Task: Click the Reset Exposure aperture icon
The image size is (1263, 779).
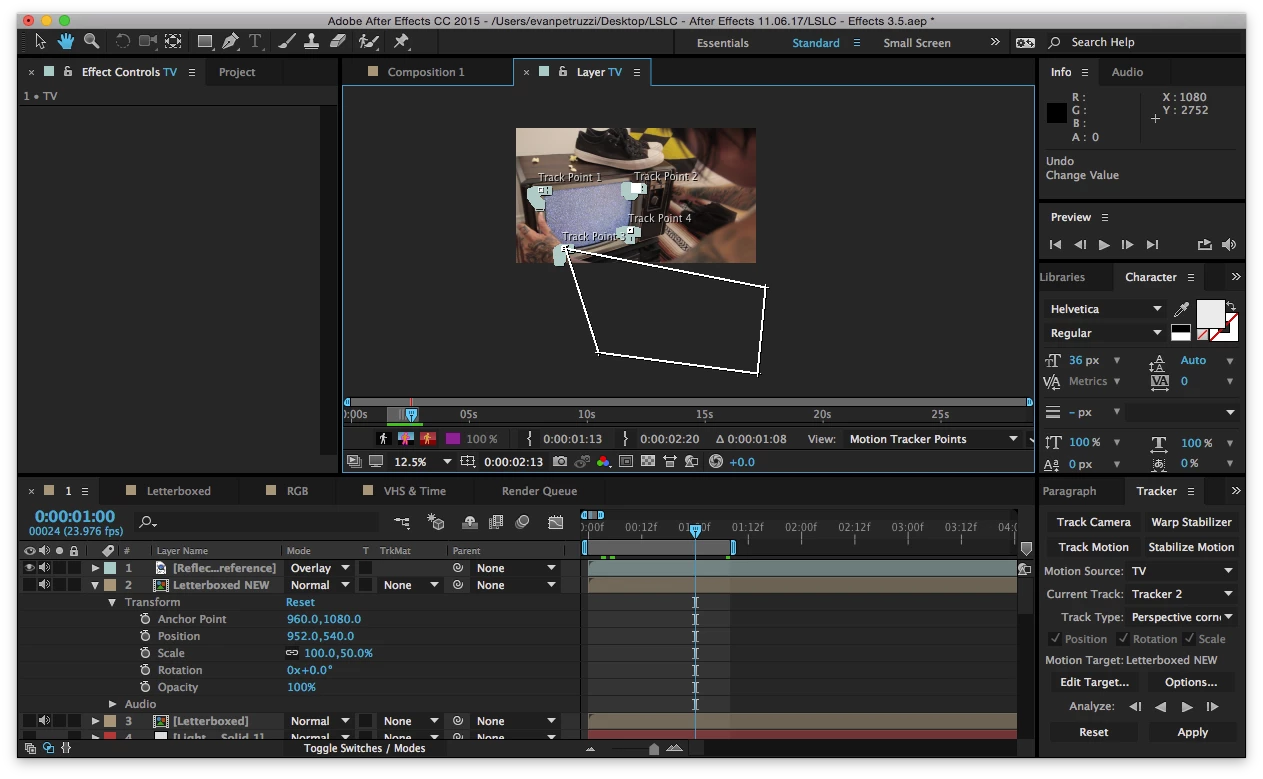Action: [715, 461]
